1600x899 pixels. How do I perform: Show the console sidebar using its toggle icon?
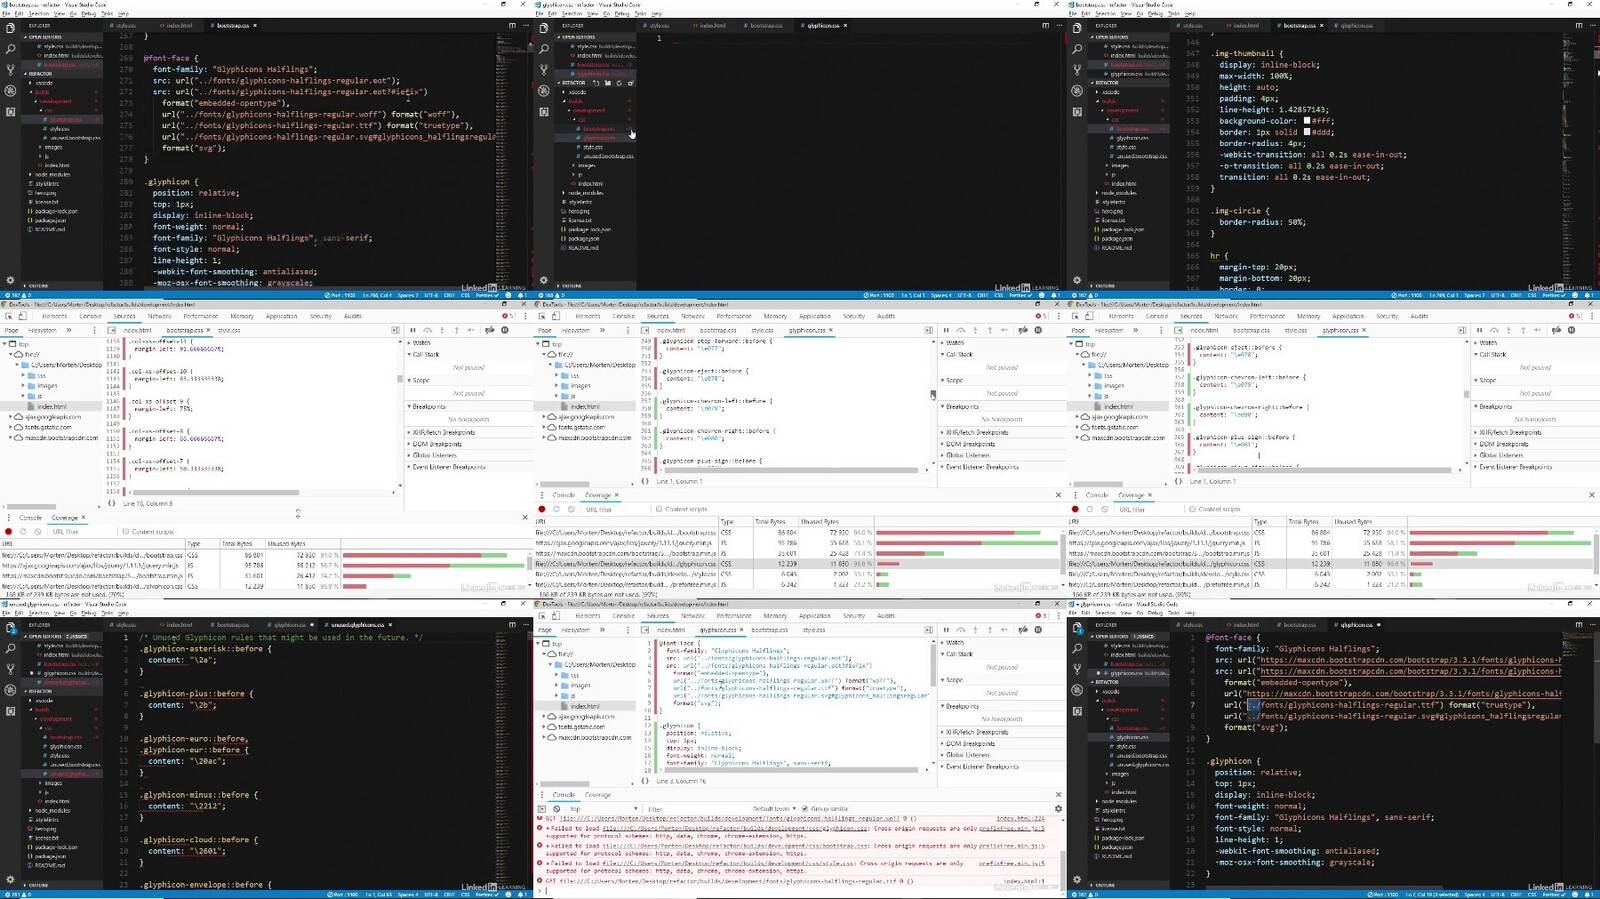pyautogui.click(x=543, y=809)
